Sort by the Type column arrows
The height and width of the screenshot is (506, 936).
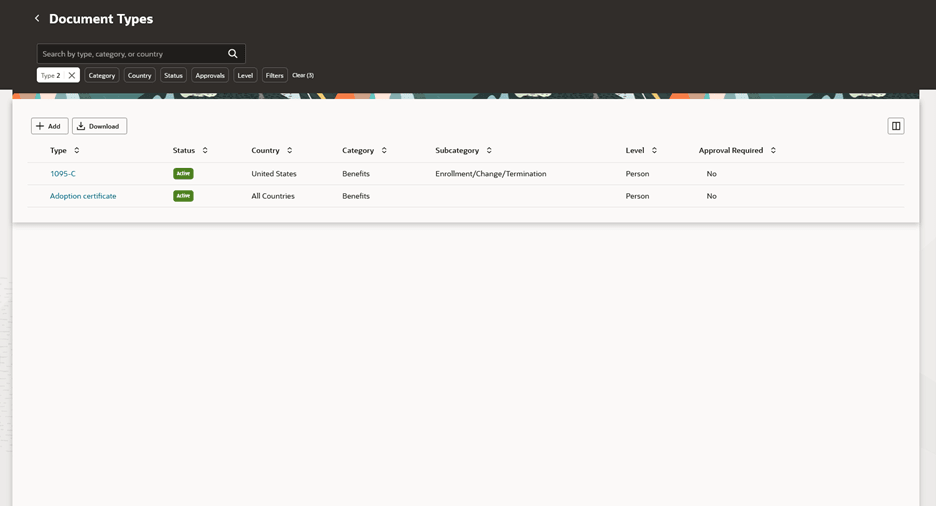[76, 150]
